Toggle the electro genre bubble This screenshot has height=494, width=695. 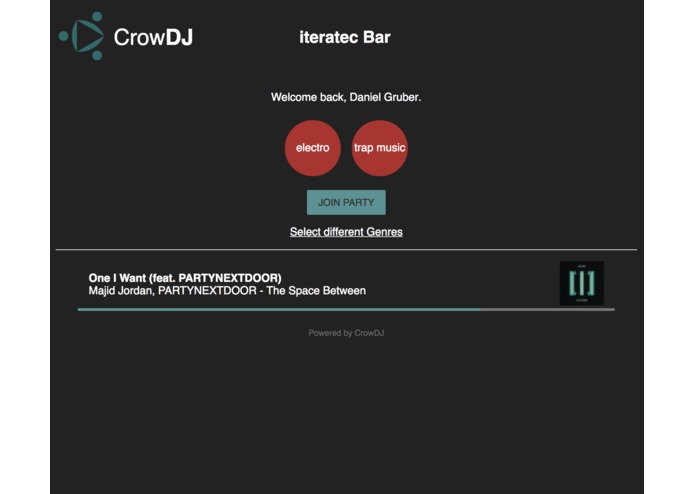click(312, 148)
